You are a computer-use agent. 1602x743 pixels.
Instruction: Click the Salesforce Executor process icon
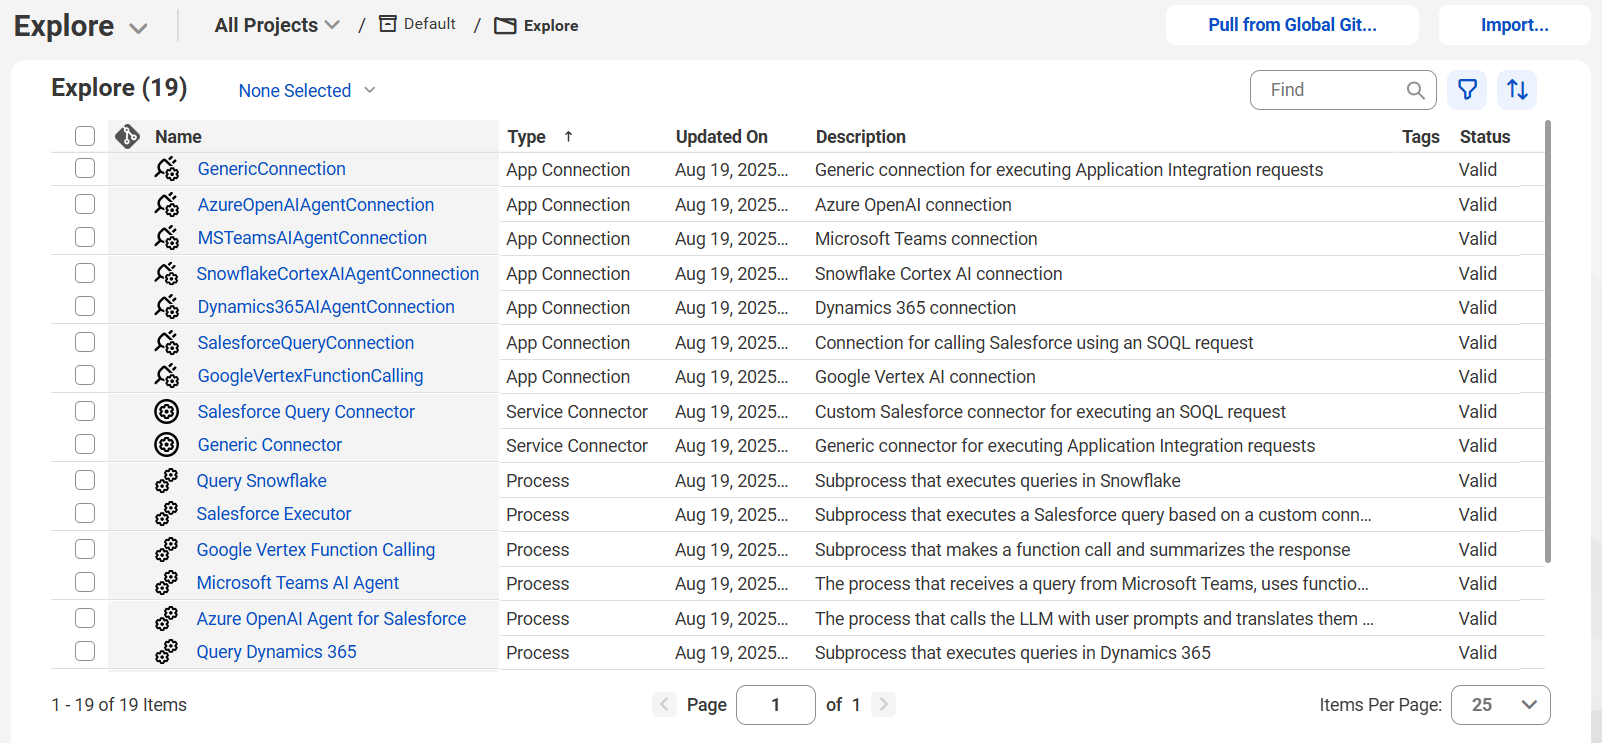[x=167, y=514]
